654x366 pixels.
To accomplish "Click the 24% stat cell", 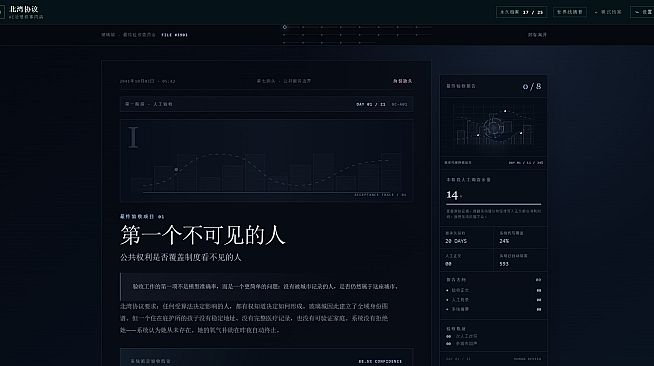I will tap(520, 238).
